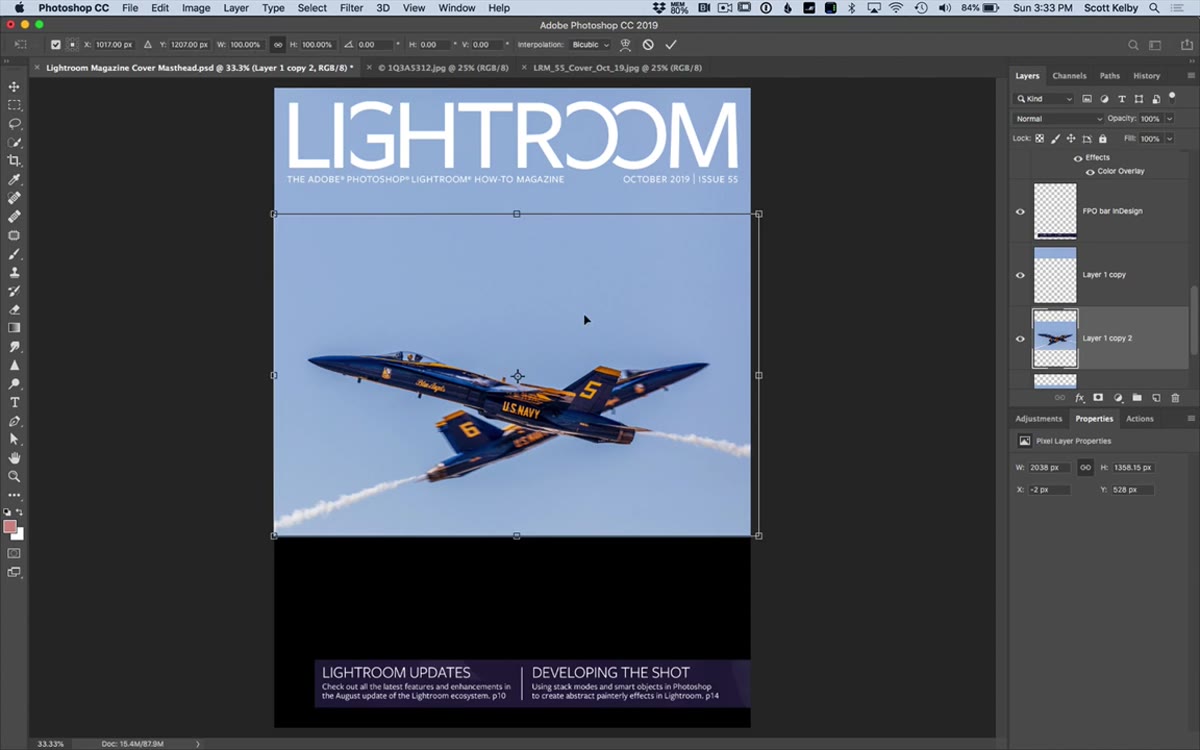Open the Layers panel options menu
This screenshot has height=750, width=1200.
pyautogui.click(x=1190, y=76)
